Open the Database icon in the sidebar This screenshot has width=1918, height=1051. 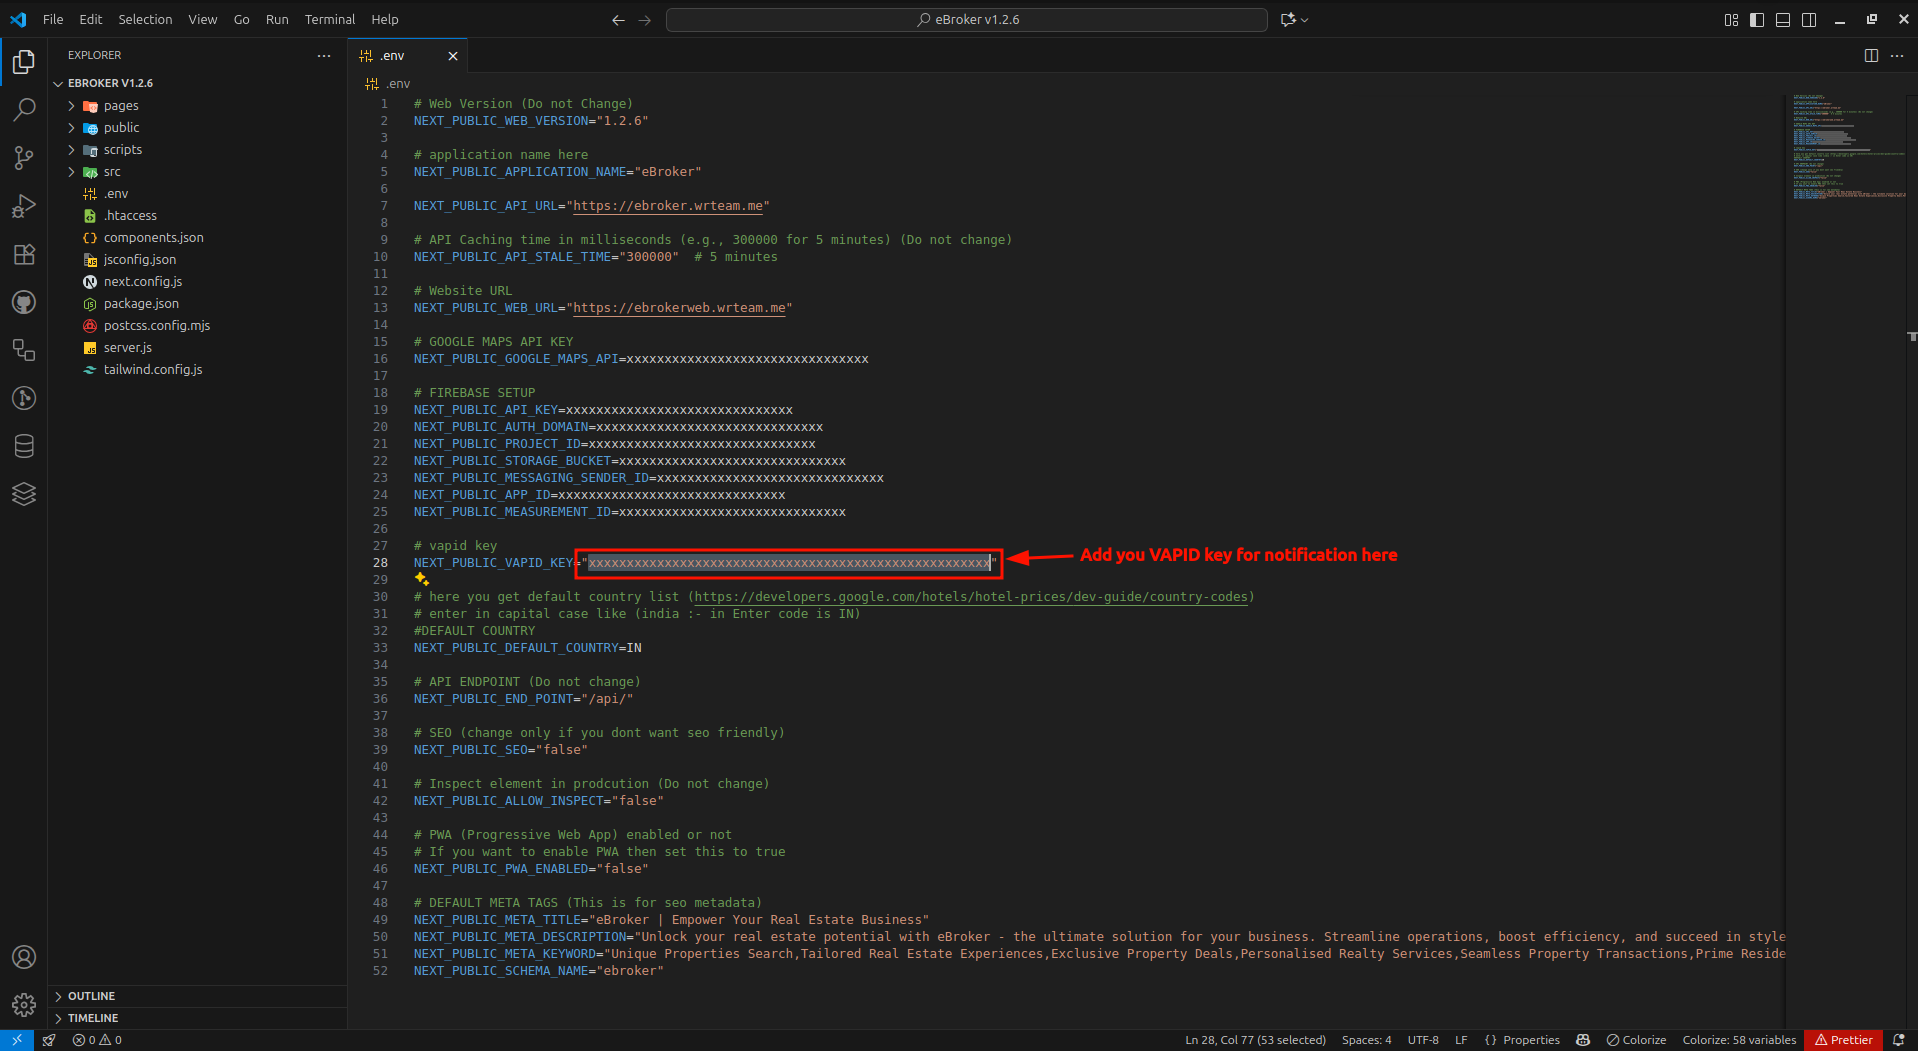(x=24, y=446)
